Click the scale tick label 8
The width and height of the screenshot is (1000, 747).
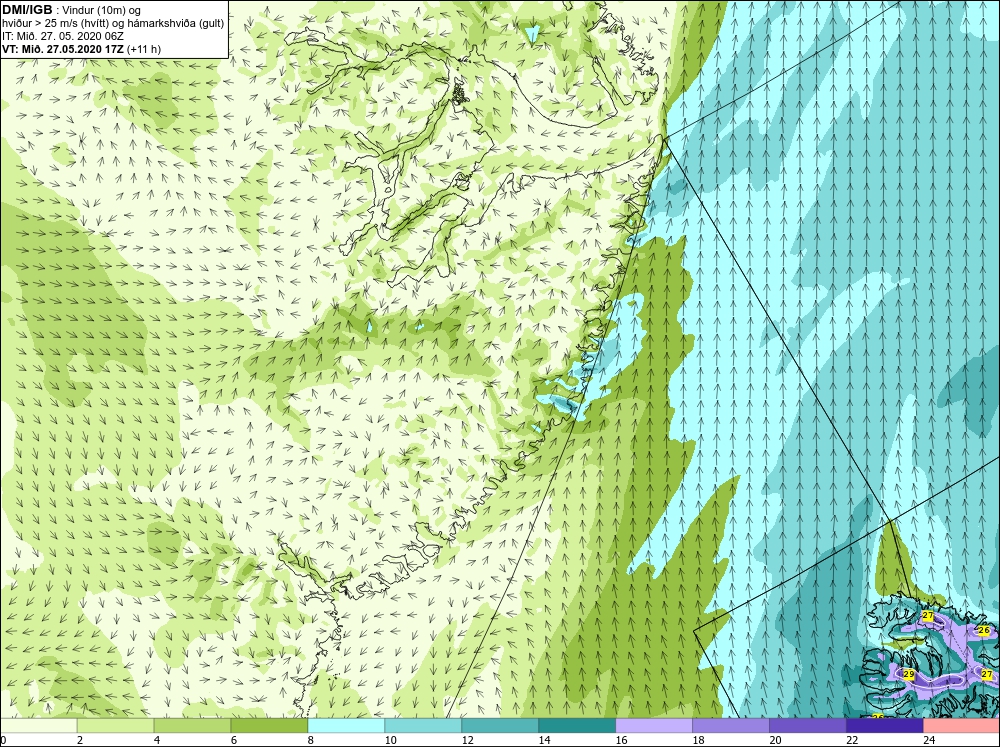click(x=311, y=740)
